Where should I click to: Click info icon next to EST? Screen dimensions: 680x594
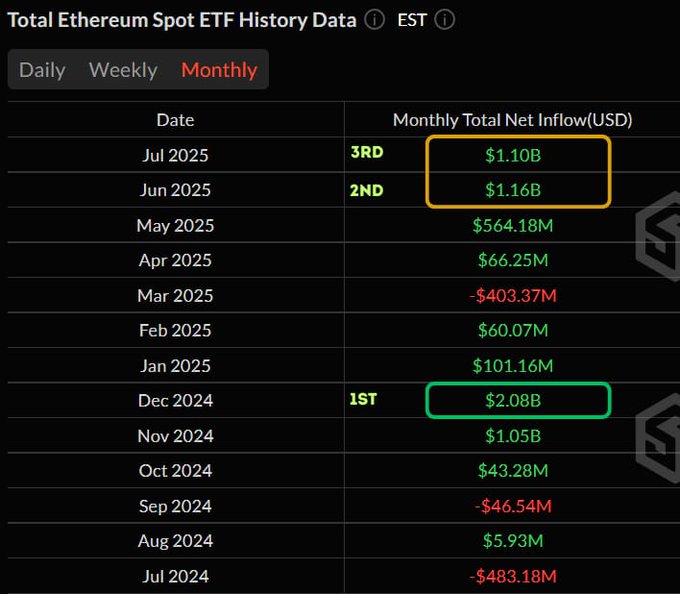445,20
